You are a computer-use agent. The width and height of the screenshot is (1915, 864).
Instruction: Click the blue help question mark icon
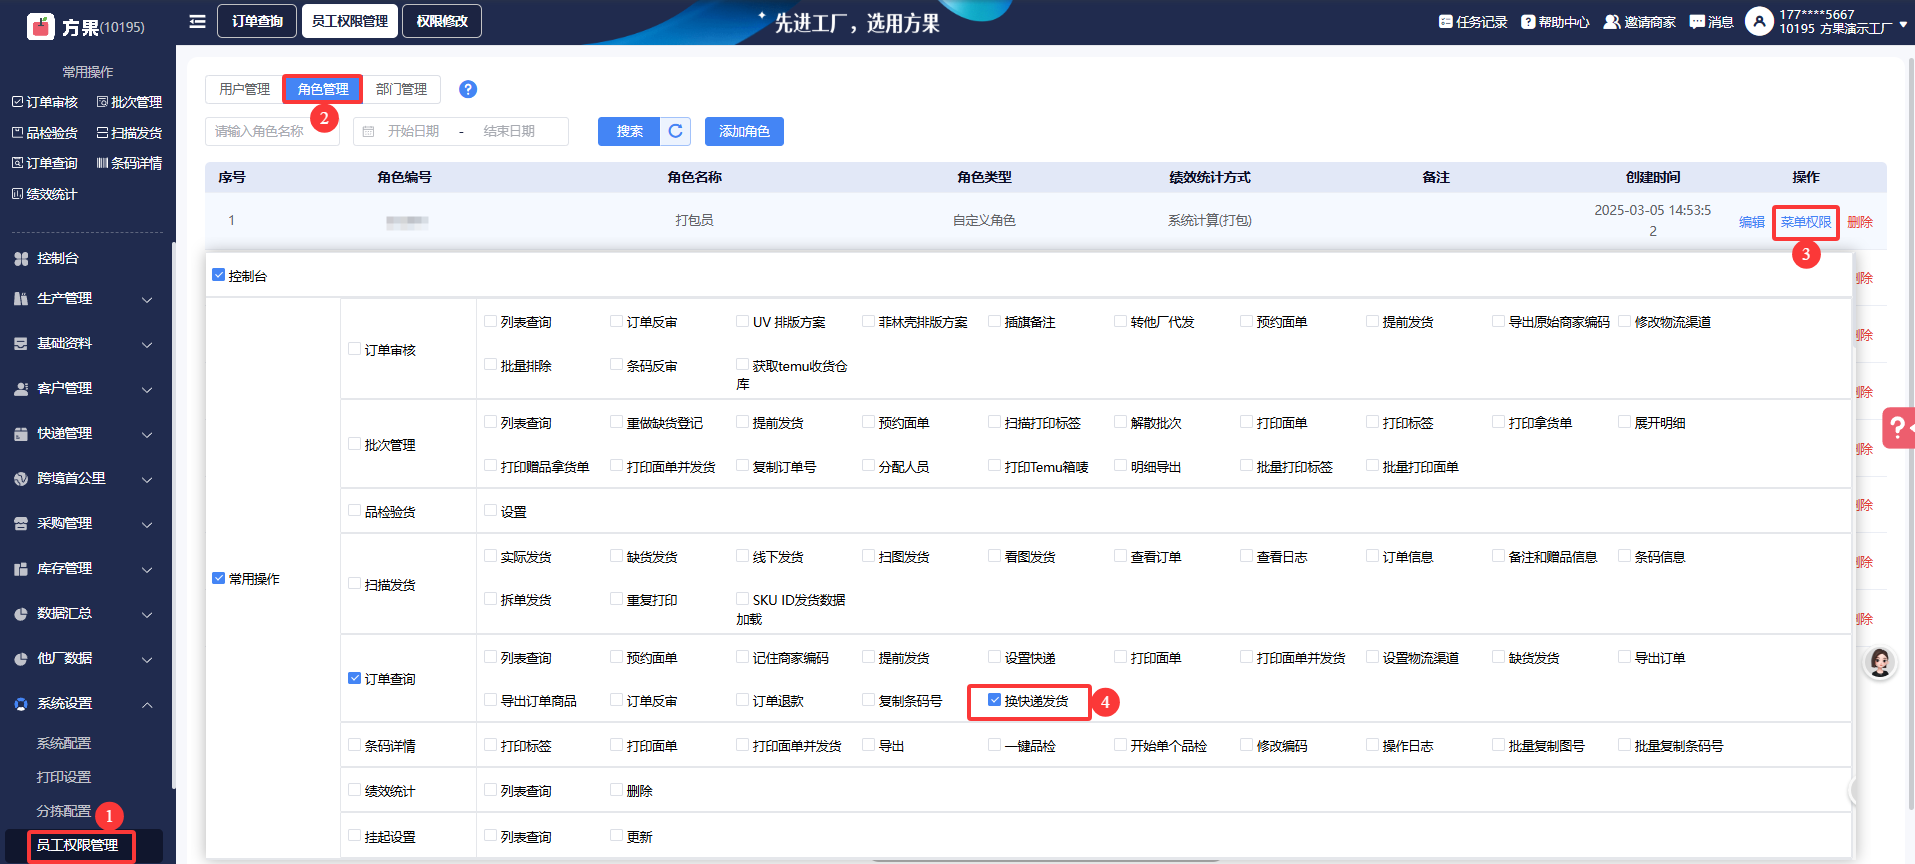click(x=467, y=89)
